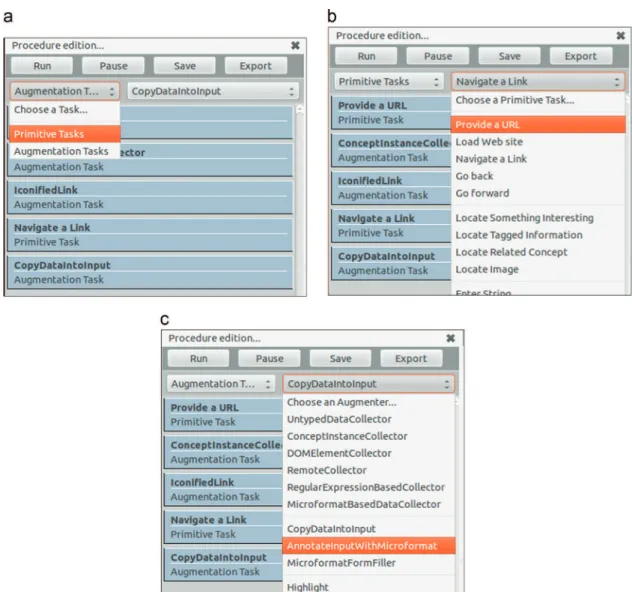Select Navigate a Link menu option in window b
The image size is (632, 592).
pos(538,159)
